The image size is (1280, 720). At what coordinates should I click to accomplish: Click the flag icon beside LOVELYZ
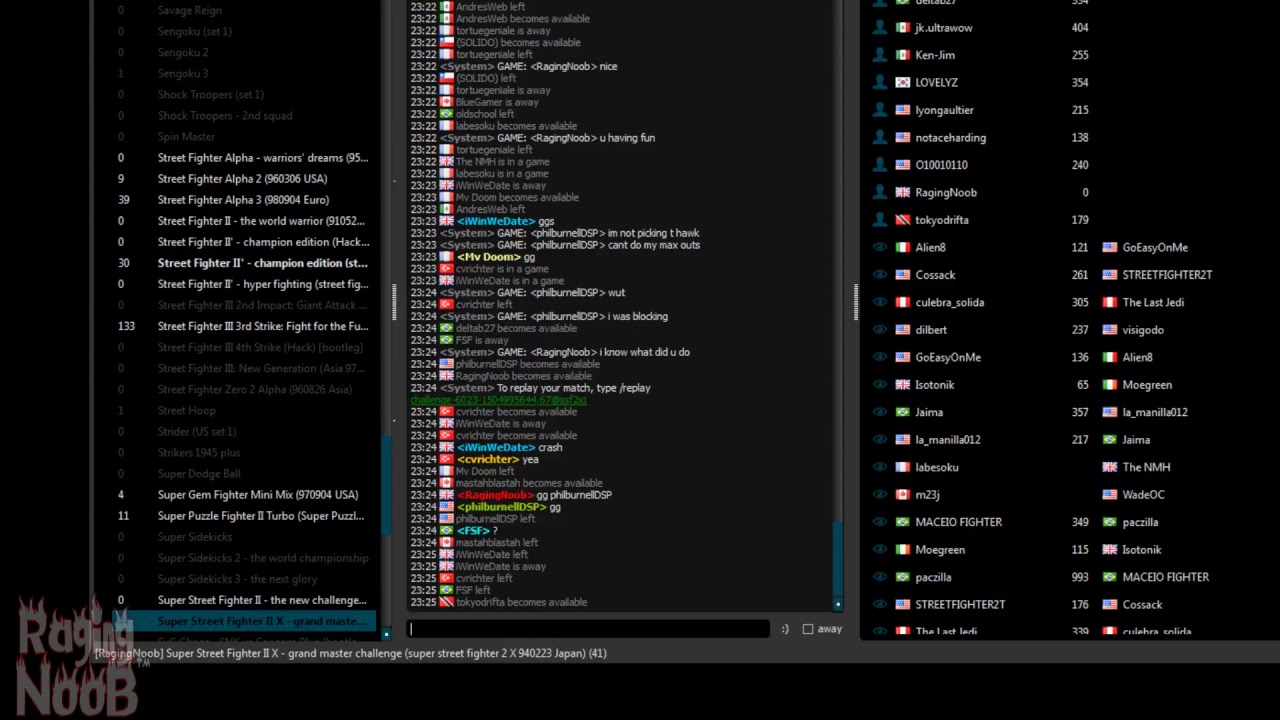[902, 83]
